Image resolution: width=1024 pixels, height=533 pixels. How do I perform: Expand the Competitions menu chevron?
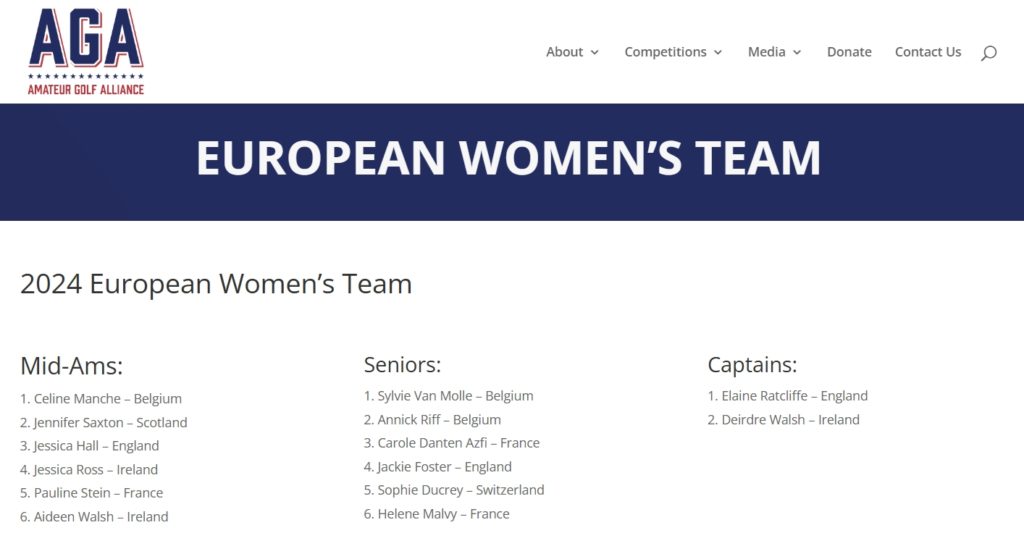718,53
